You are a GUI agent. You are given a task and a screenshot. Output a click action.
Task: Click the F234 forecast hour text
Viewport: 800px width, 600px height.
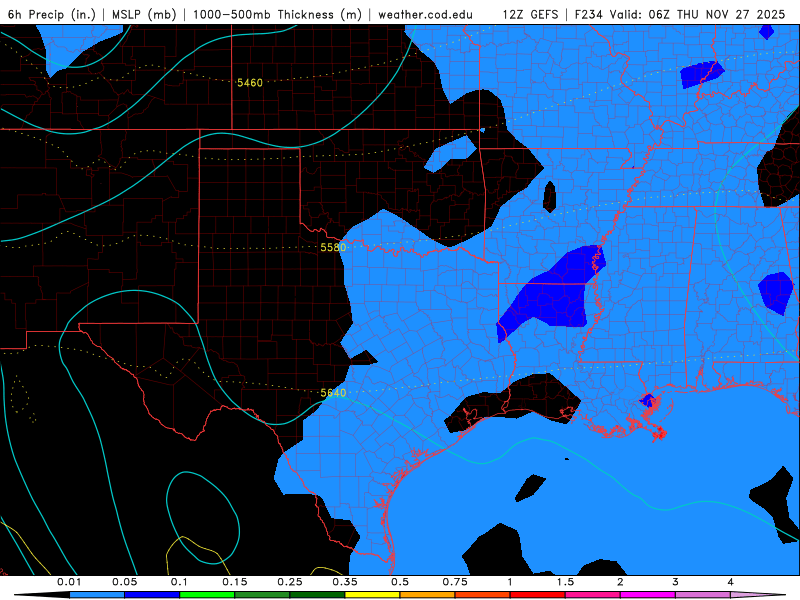pos(589,14)
